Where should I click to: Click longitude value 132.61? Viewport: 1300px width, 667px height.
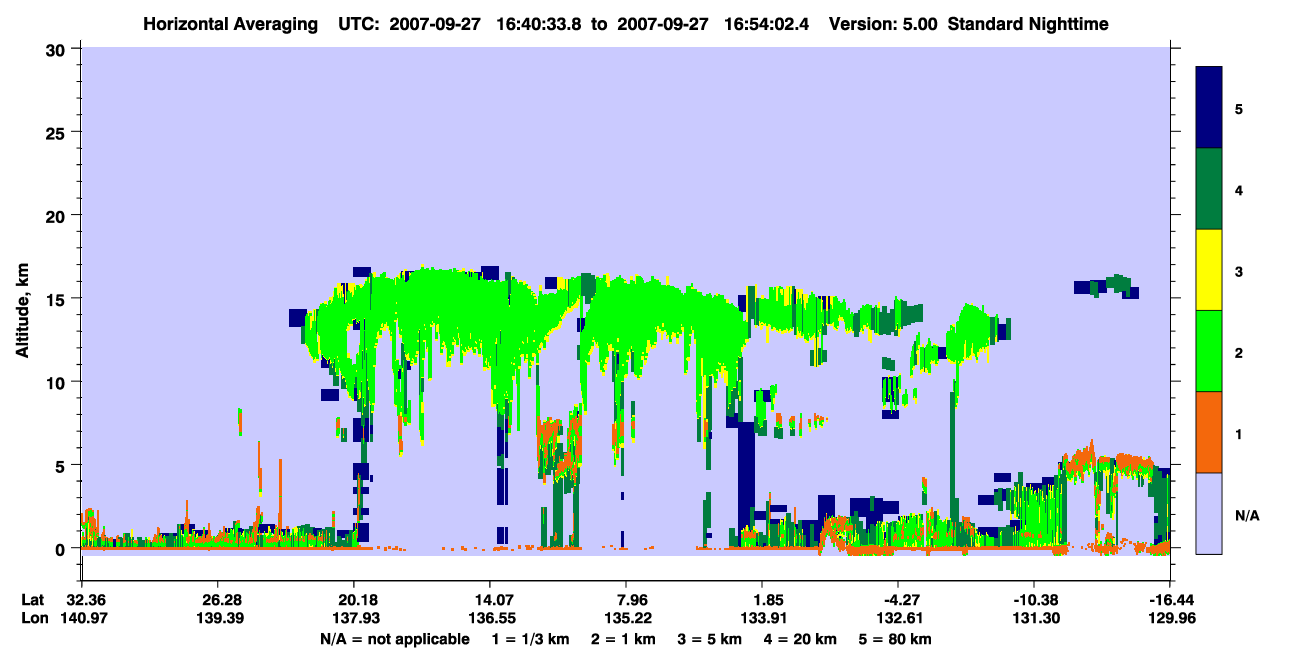[898, 619]
